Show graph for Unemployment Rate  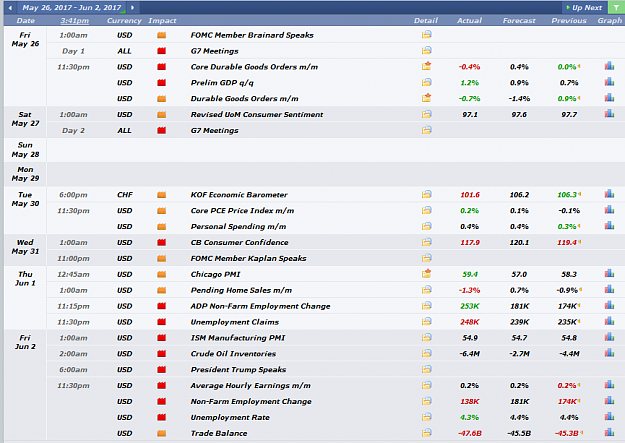(609, 417)
